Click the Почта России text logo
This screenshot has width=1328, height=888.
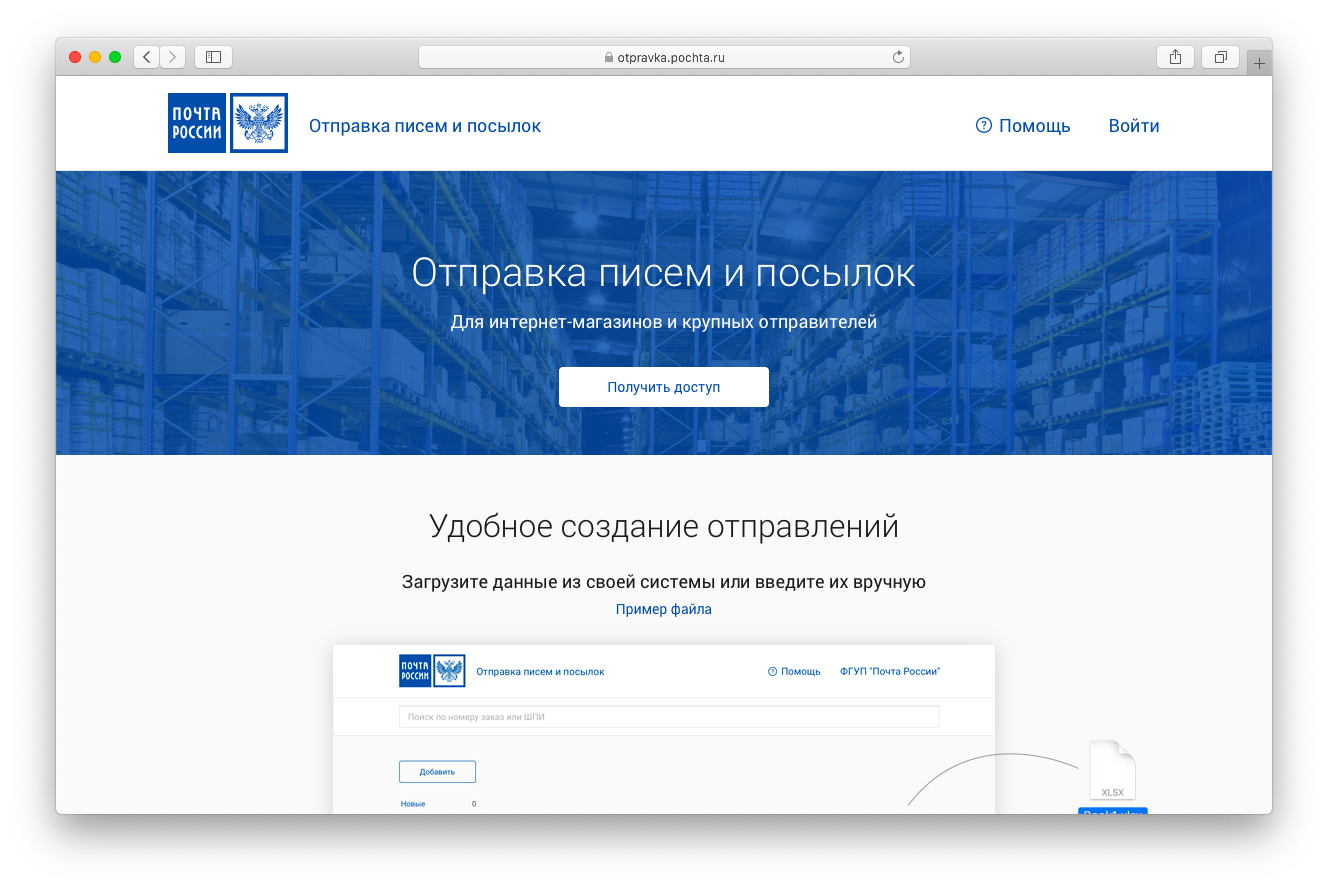click(197, 123)
